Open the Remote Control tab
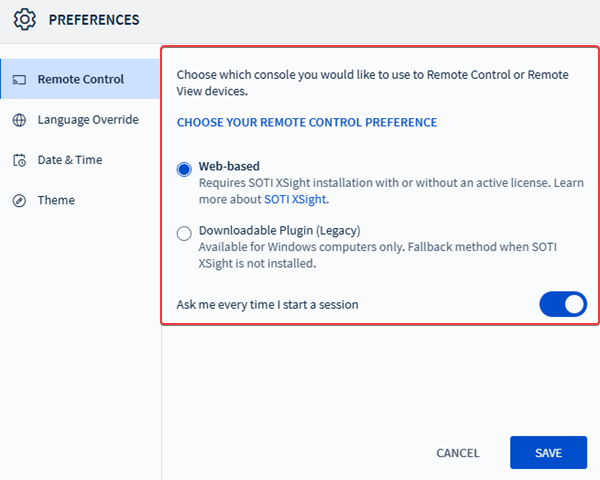This screenshot has width=600, height=480. [x=80, y=80]
